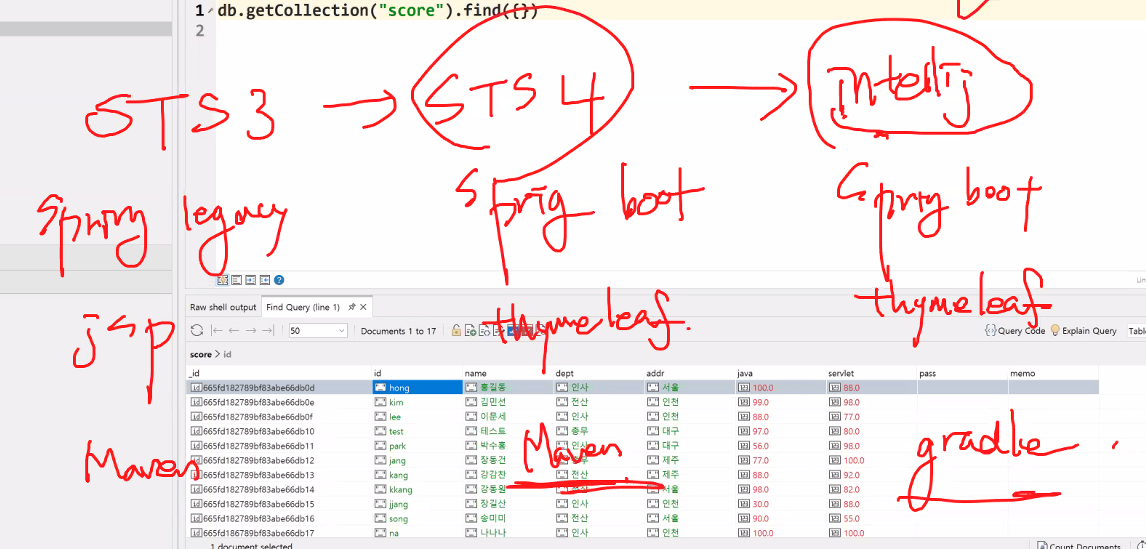Click line number 2 in the editor
1146x549 pixels.
pos(200,30)
